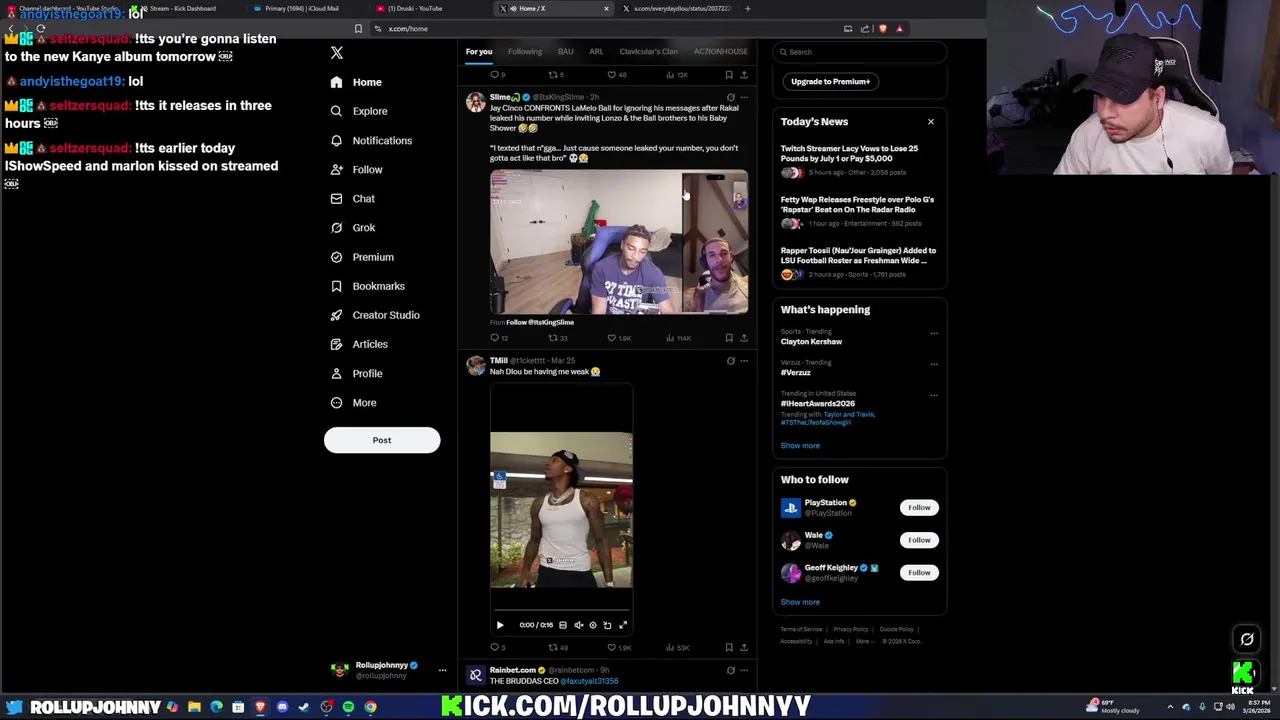
Task: Reply to the Slime tweet
Action: click(499, 338)
